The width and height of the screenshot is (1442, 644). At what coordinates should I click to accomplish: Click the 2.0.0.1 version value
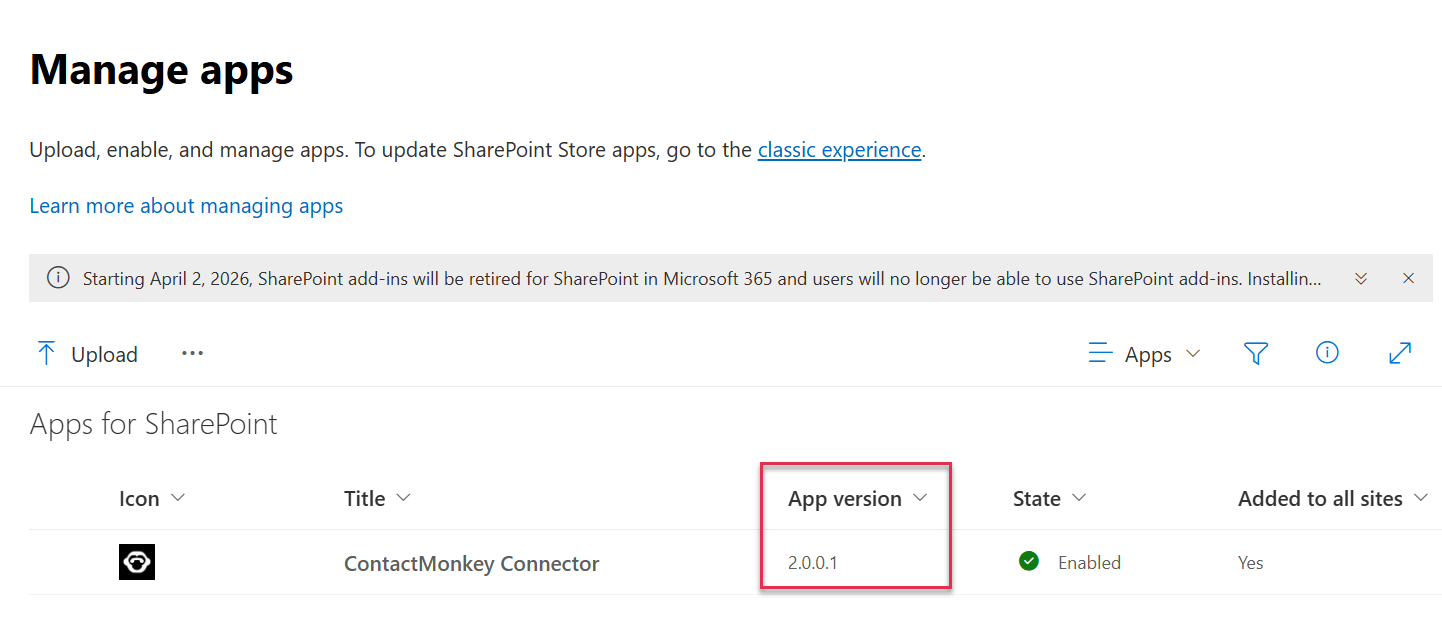click(813, 562)
